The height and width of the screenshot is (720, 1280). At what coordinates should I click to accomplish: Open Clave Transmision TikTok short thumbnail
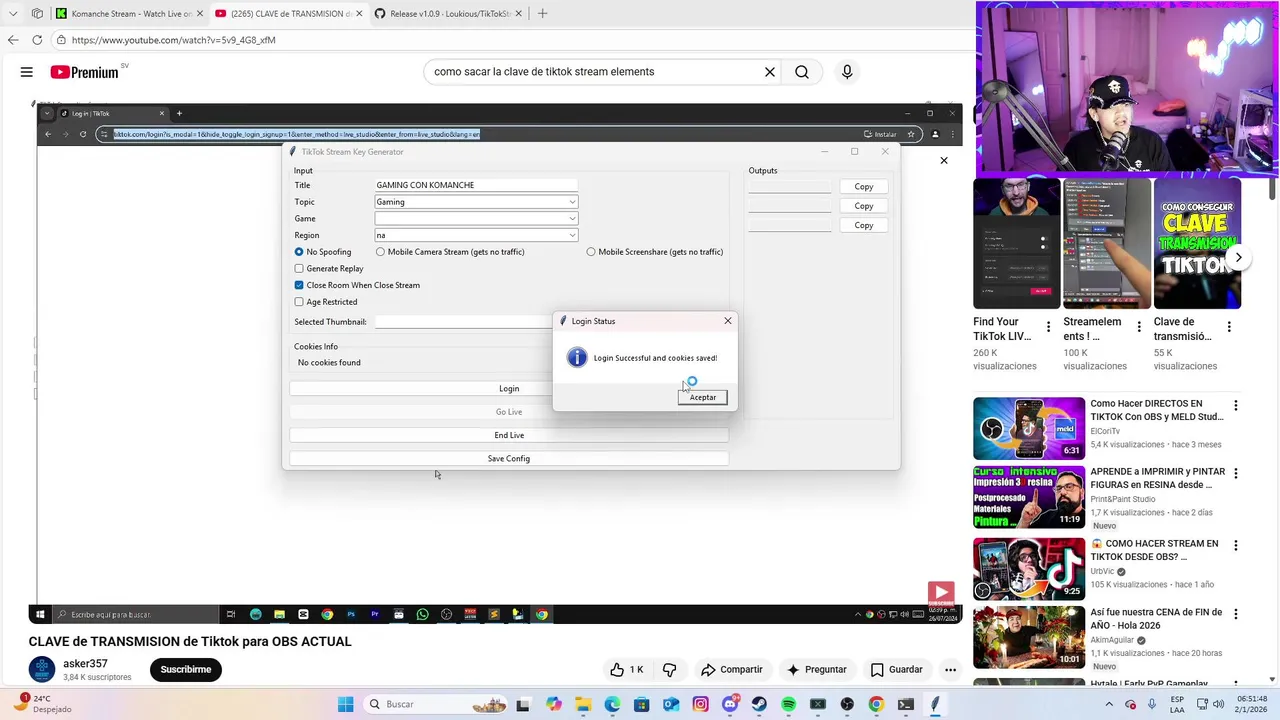tap(1197, 243)
